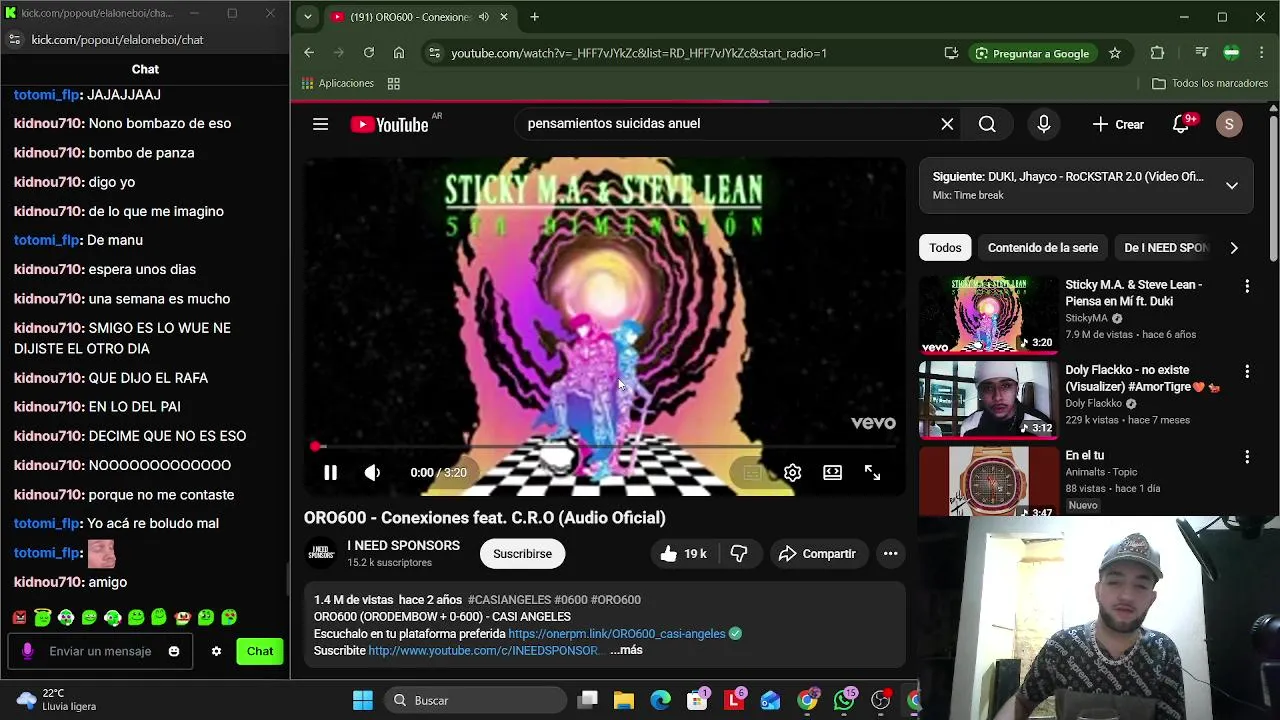Open the Crear upload menu
Viewport: 1280px width, 720px height.
(1118, 124)
